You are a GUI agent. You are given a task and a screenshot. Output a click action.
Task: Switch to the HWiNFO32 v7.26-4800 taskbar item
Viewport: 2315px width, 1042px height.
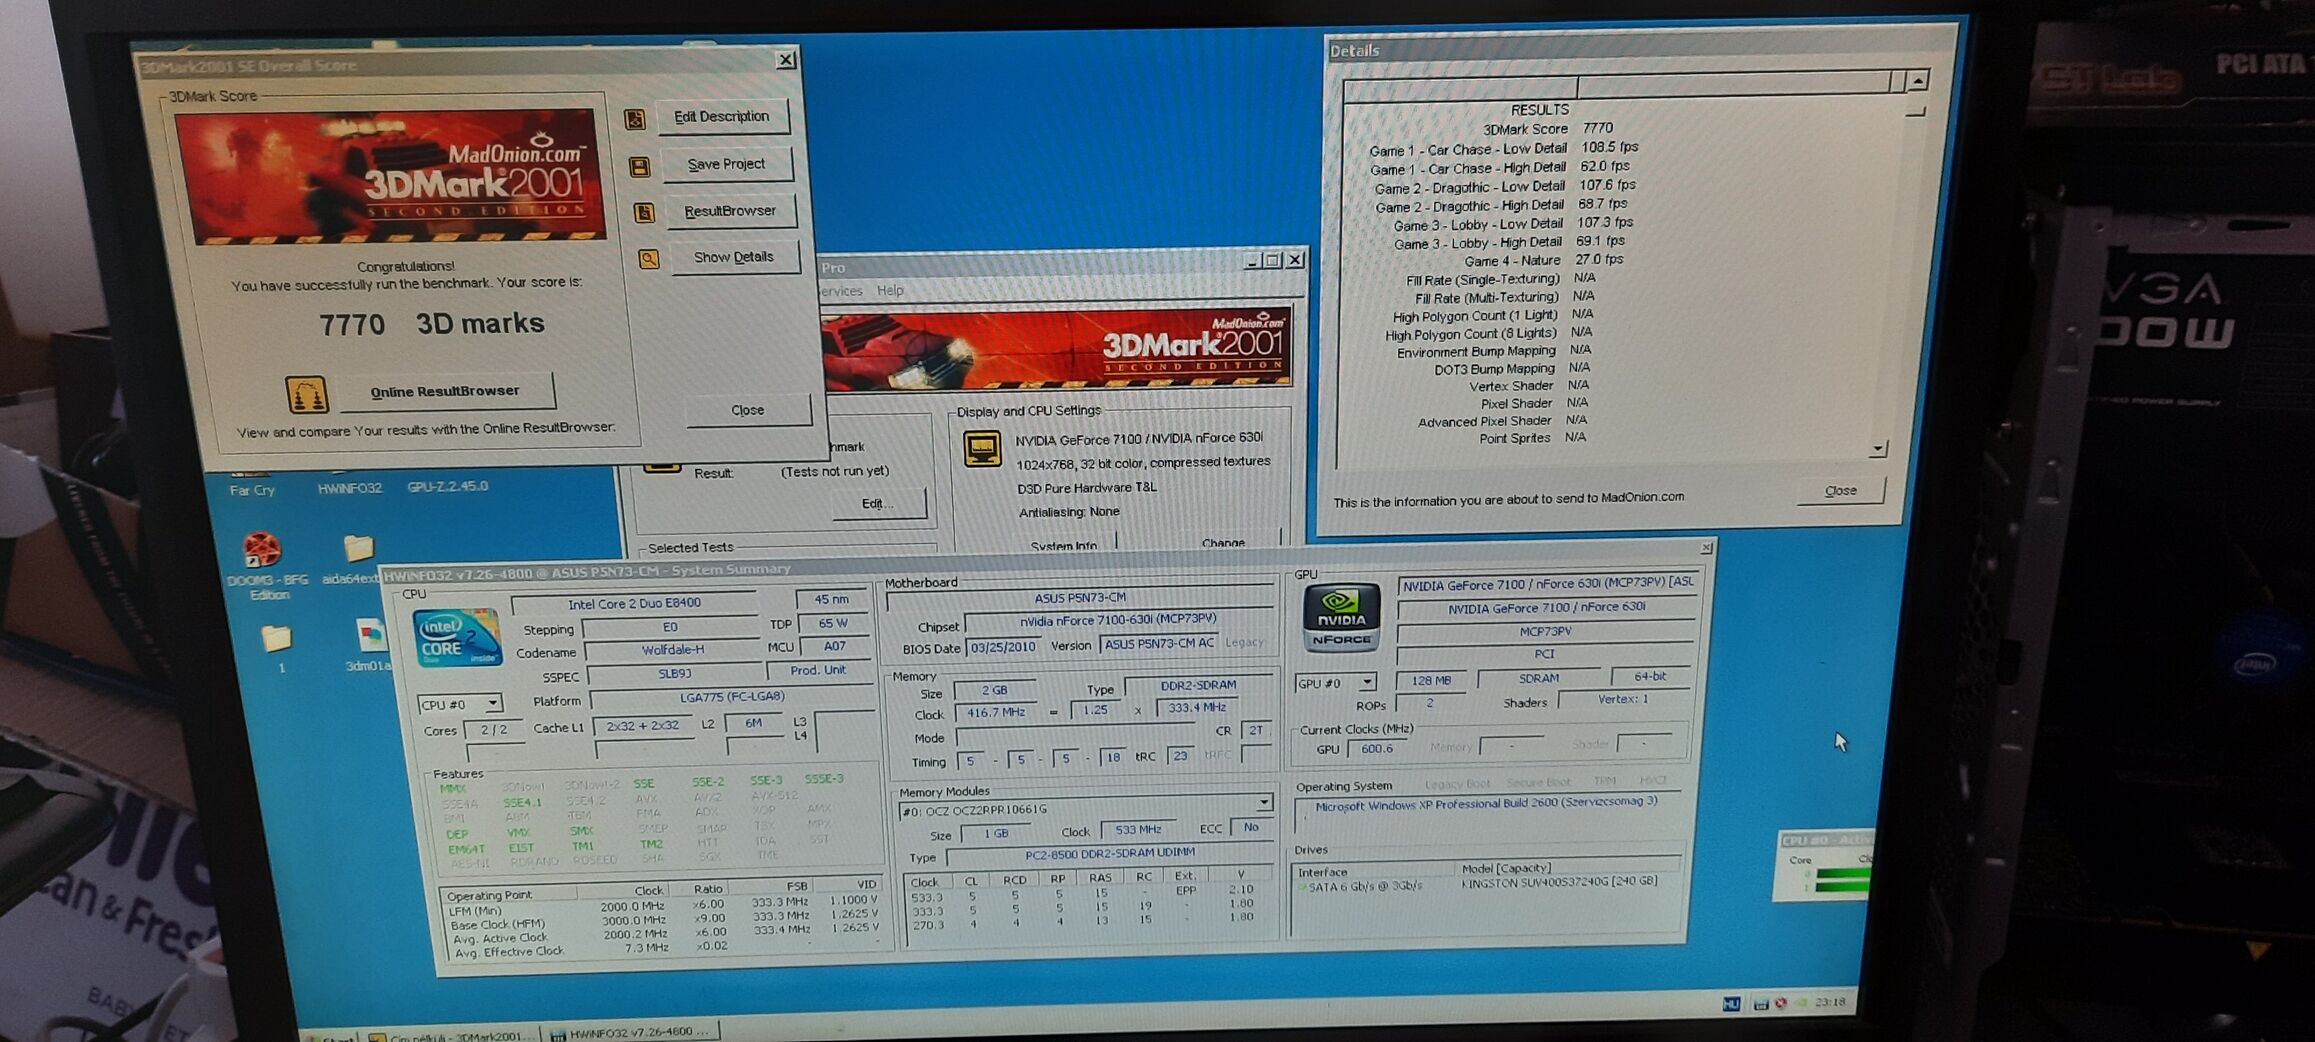coord(634,1032)
